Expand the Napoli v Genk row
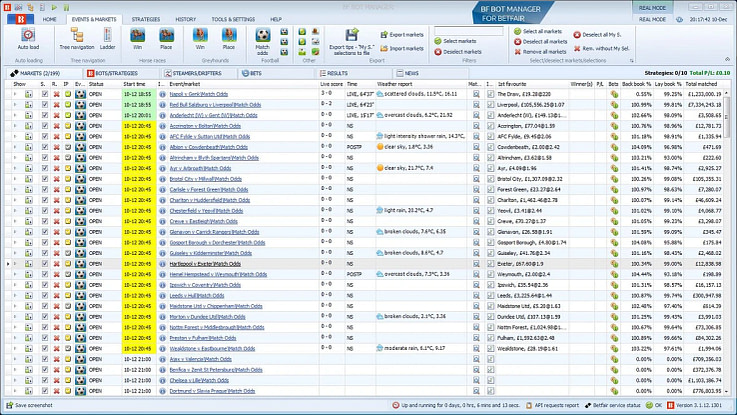The height and width of the screenshot is (415, 737). 15,94
